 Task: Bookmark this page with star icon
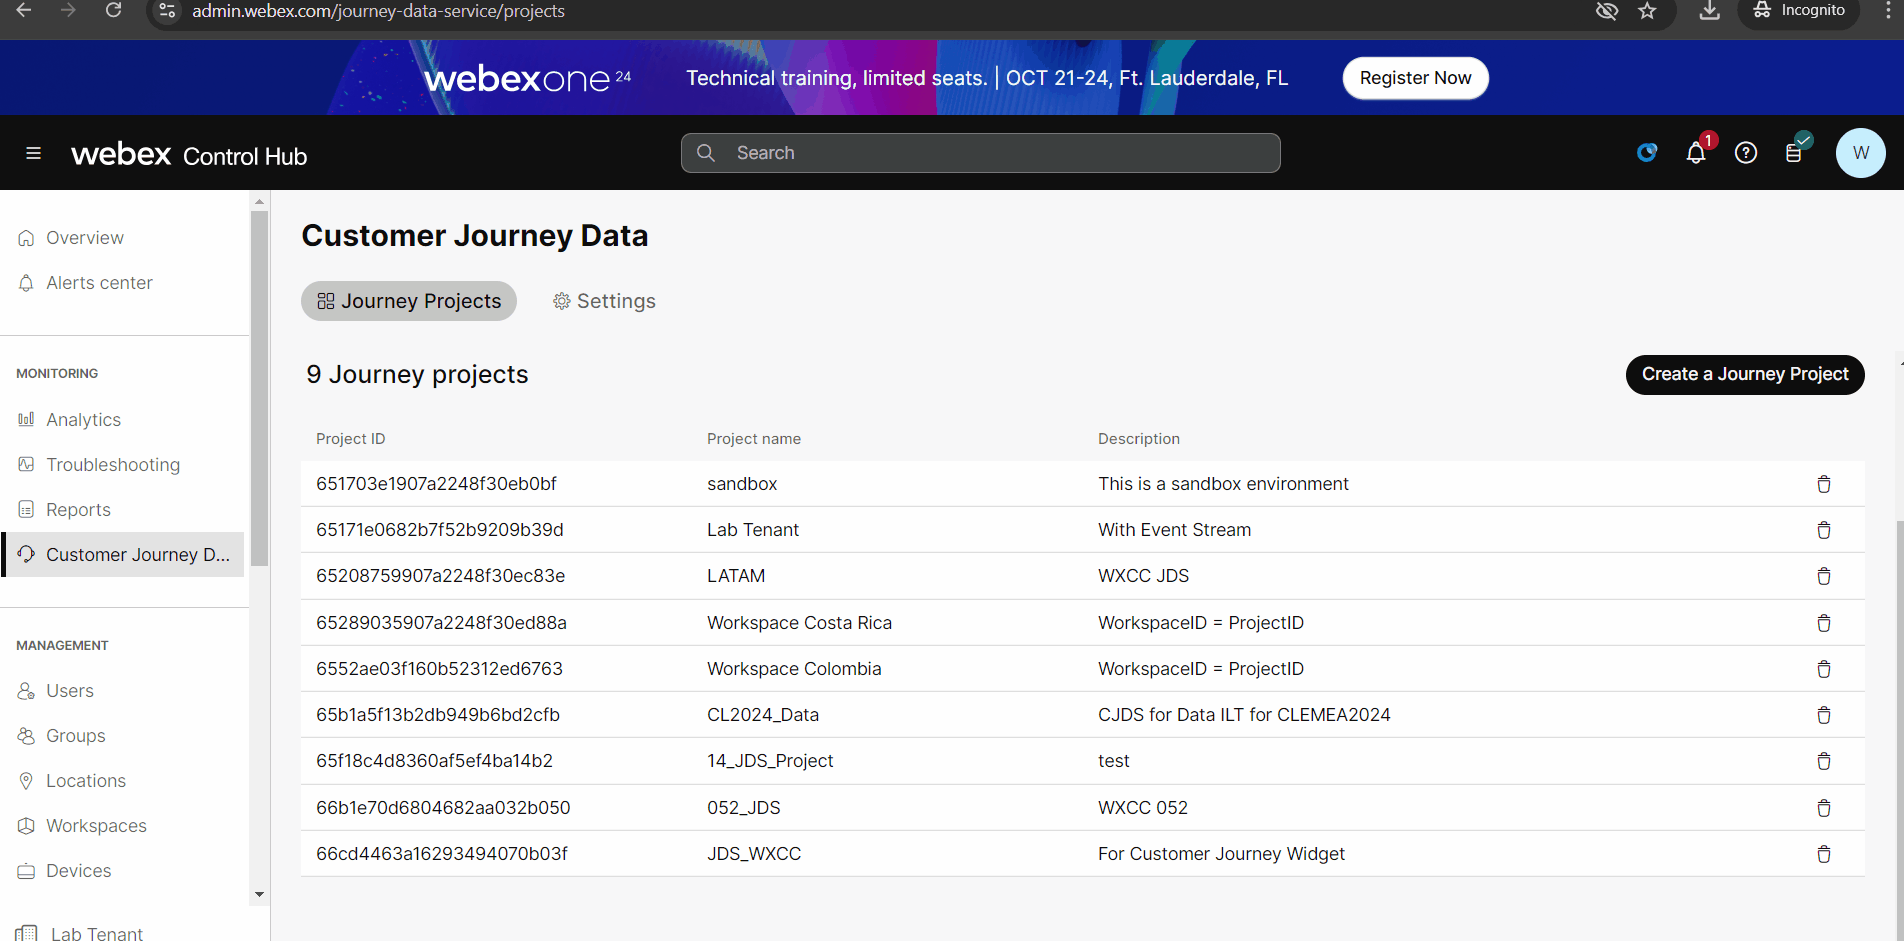1647,11
